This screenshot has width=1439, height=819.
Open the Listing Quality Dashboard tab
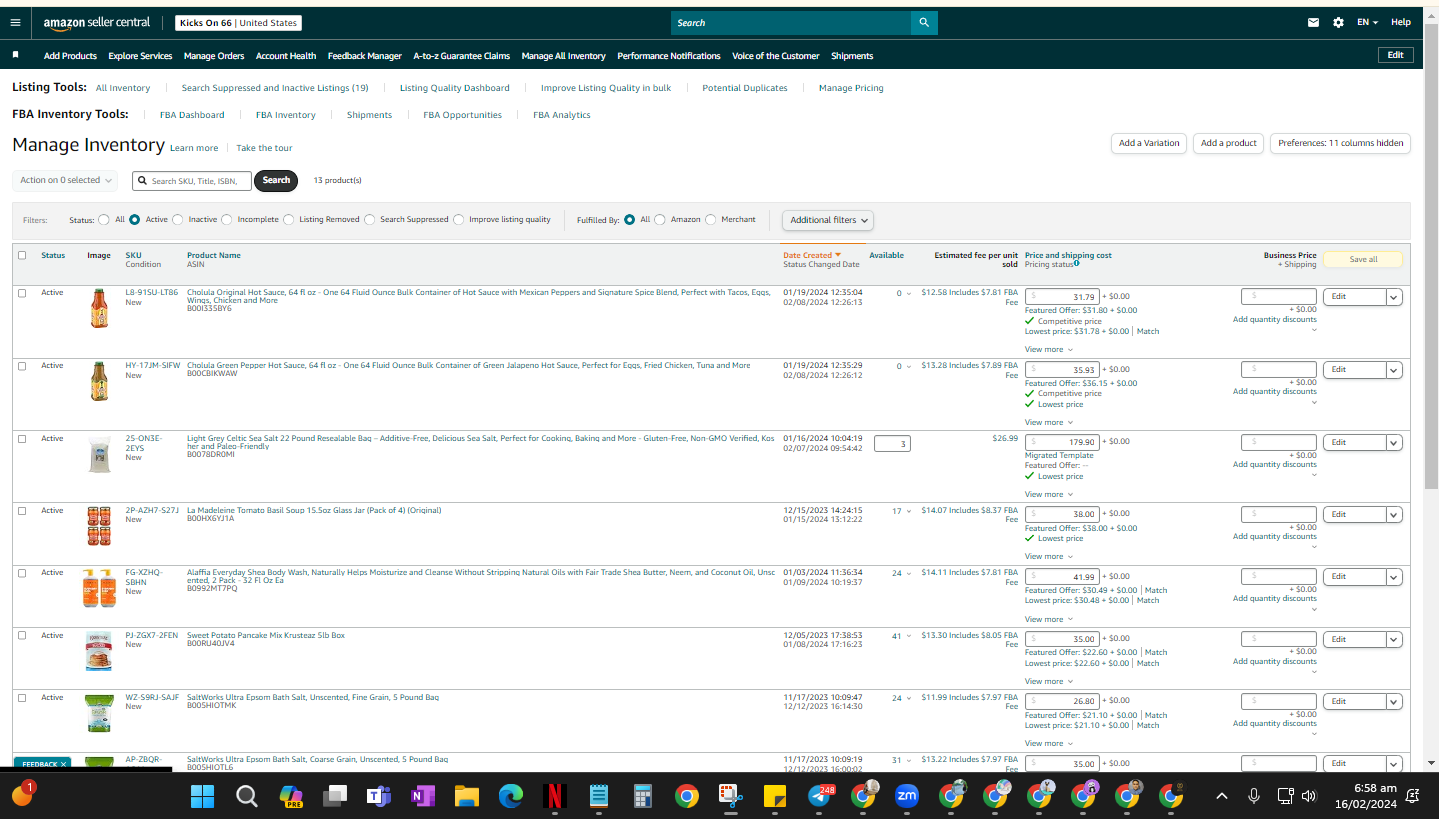click(455, 88)
